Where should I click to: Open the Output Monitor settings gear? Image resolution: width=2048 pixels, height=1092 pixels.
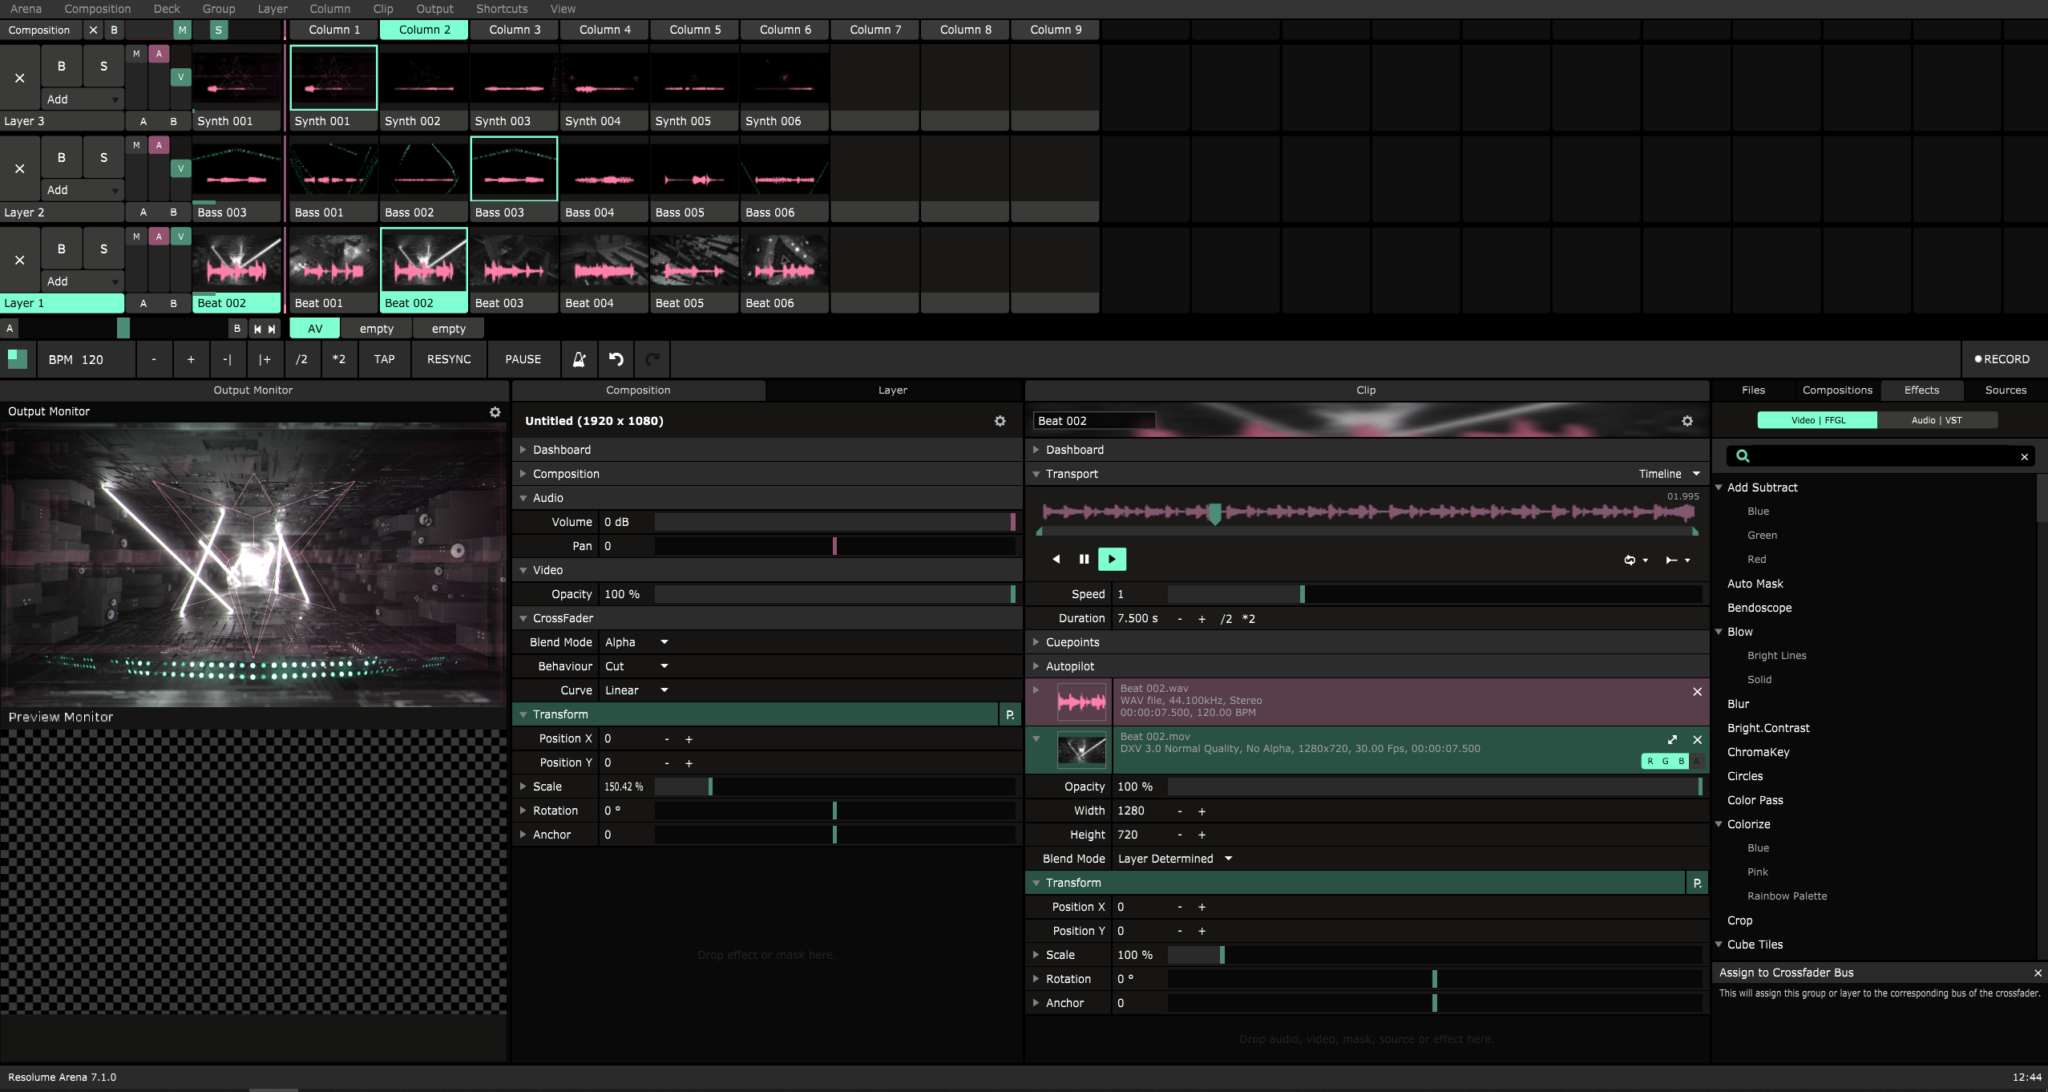click(x=494, y=411)
